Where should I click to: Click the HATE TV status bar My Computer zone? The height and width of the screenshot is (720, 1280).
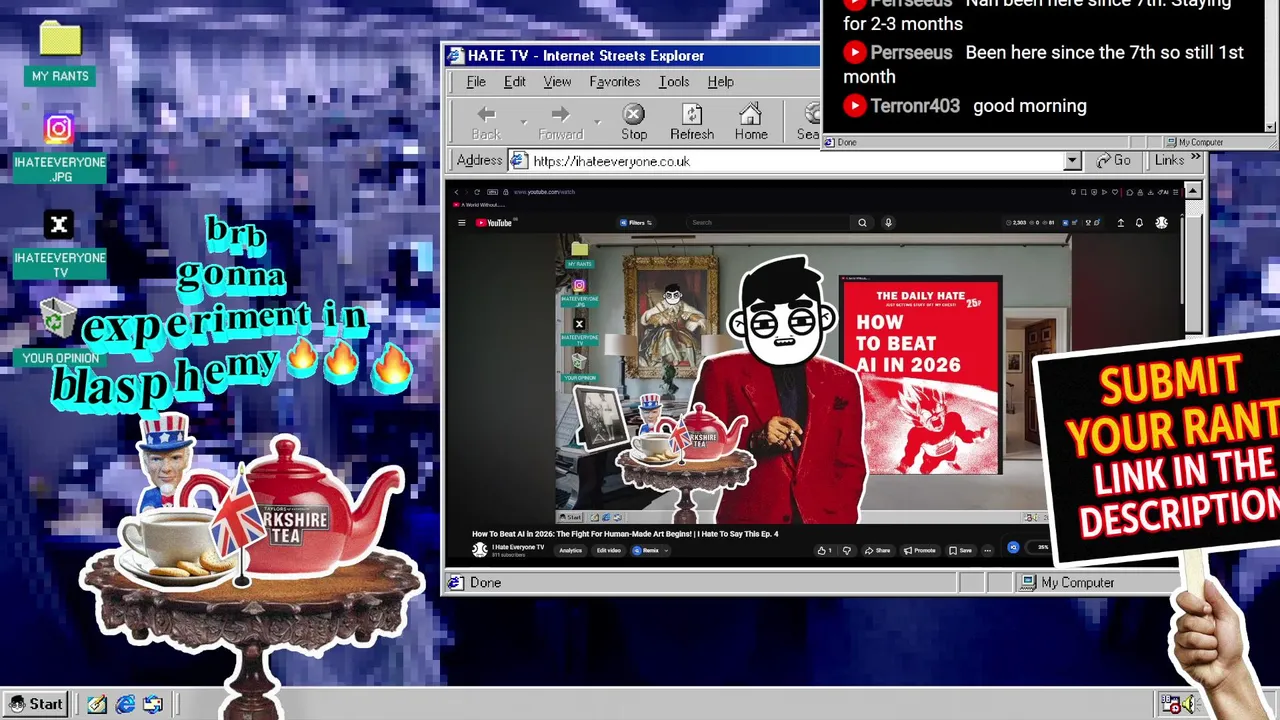[1096, 582]
